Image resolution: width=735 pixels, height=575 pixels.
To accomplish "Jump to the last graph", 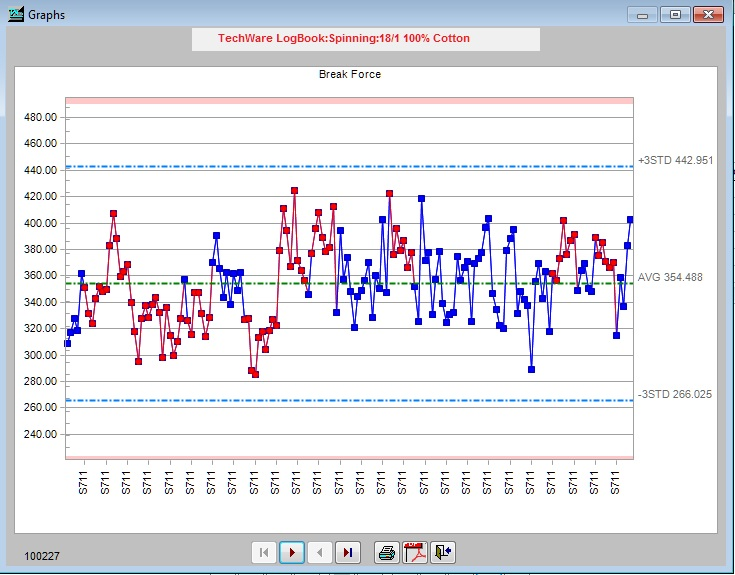I will click(348, 553).
